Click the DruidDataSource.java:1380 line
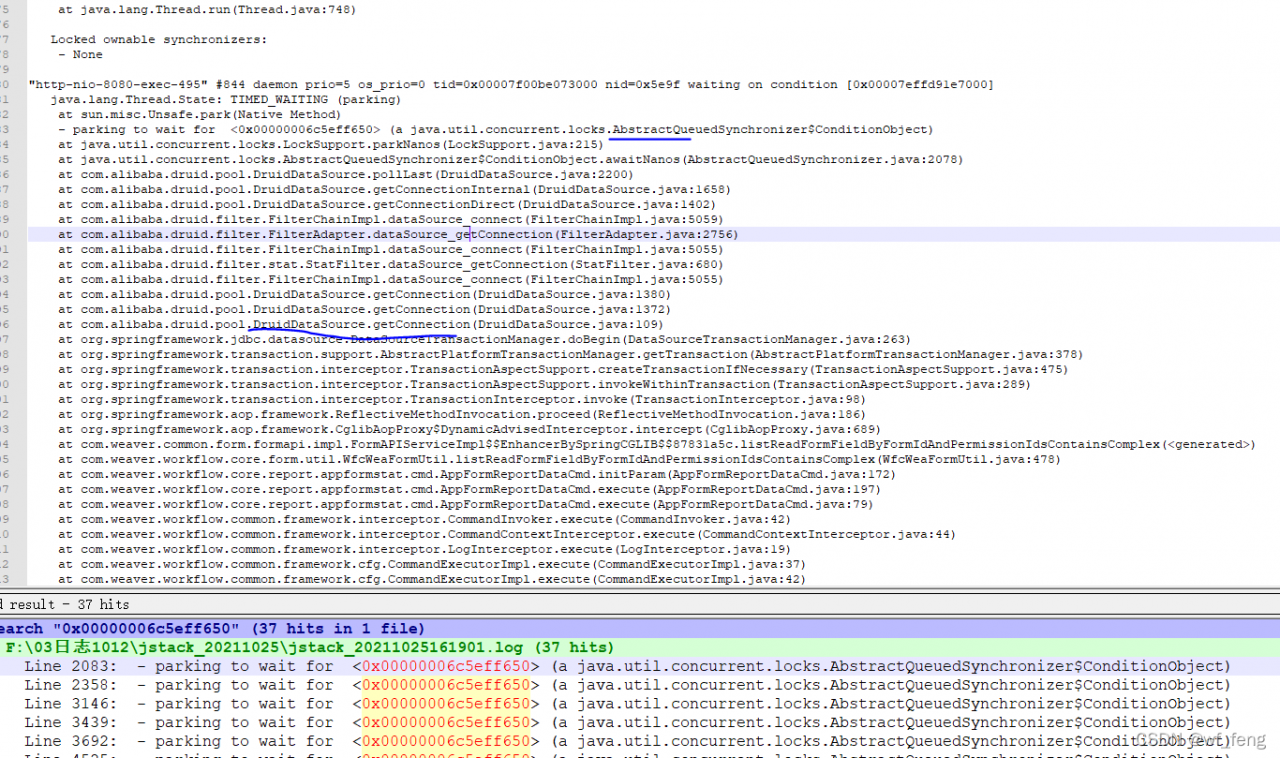Image resolution: width=1280 pixels, height=758 pixels. 364,294
